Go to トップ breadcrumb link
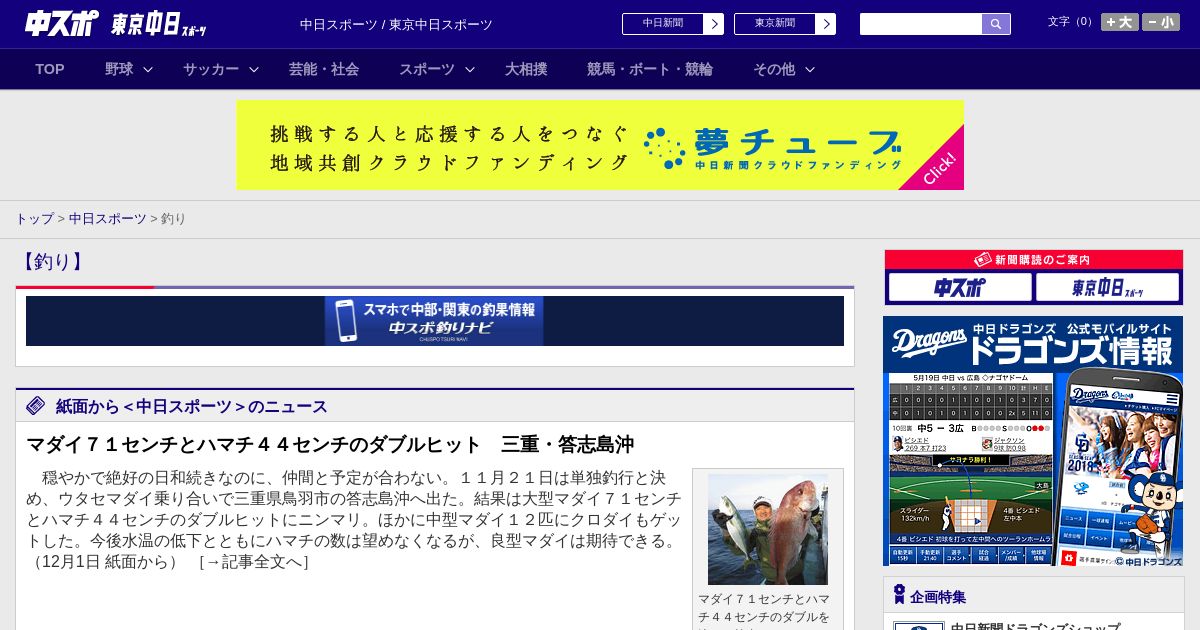This screenshot has height=630, width=1200. pyautogui.click(x=34, y=219)
